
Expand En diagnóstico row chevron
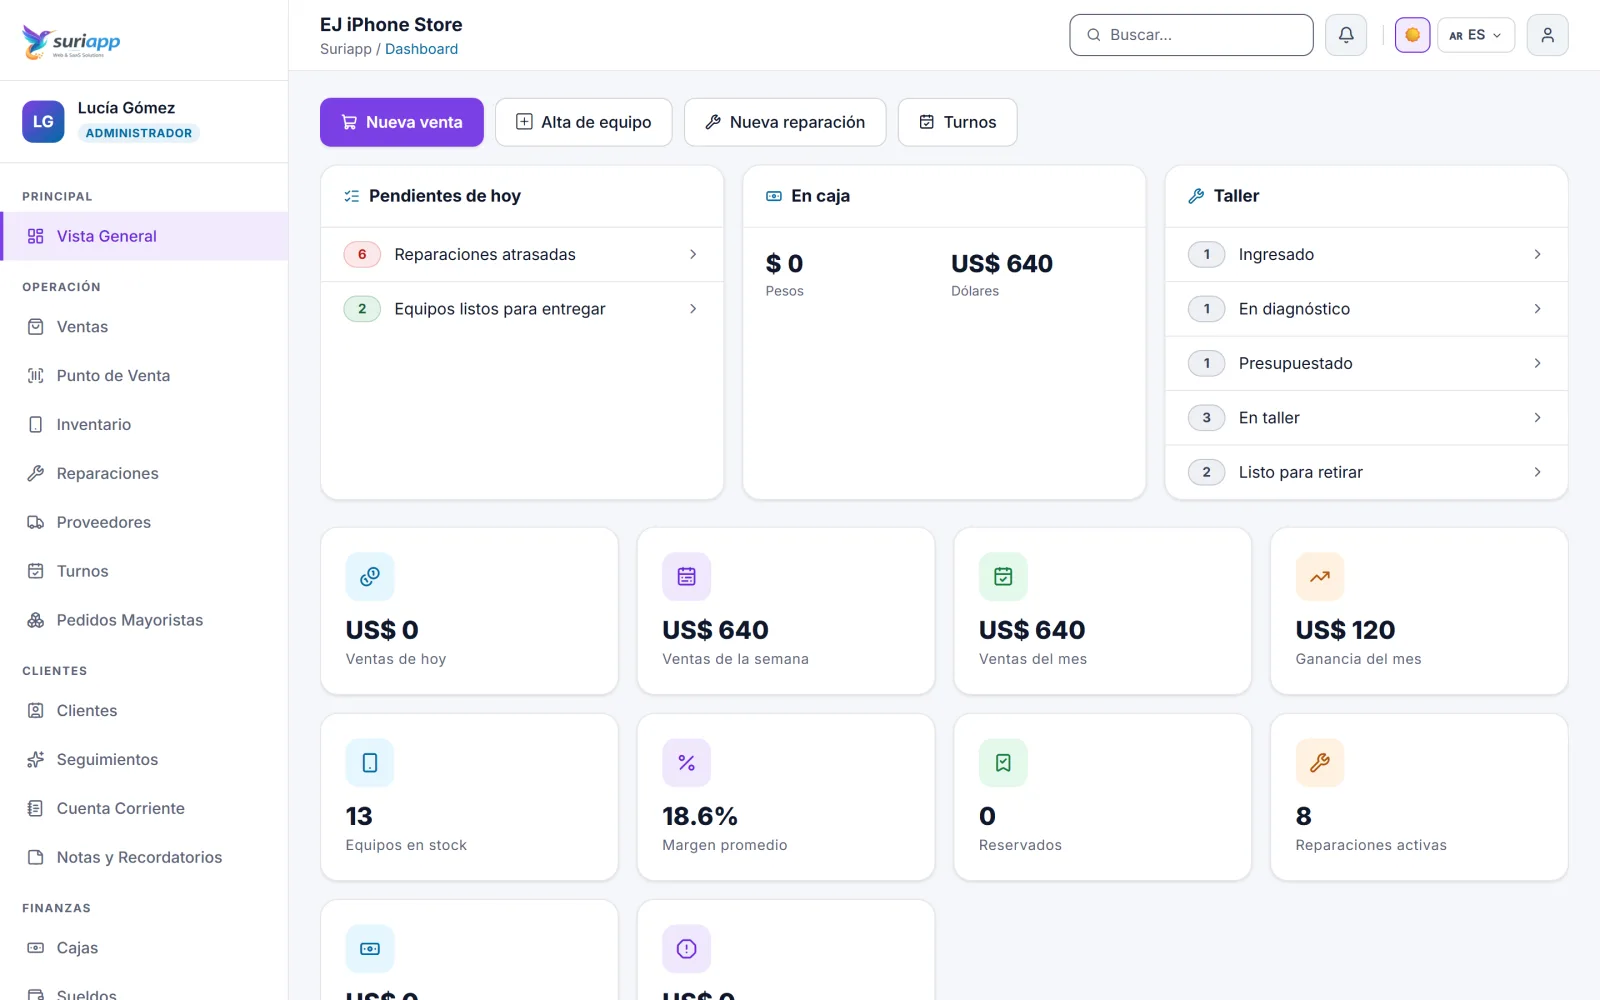tap(1537, 309)
